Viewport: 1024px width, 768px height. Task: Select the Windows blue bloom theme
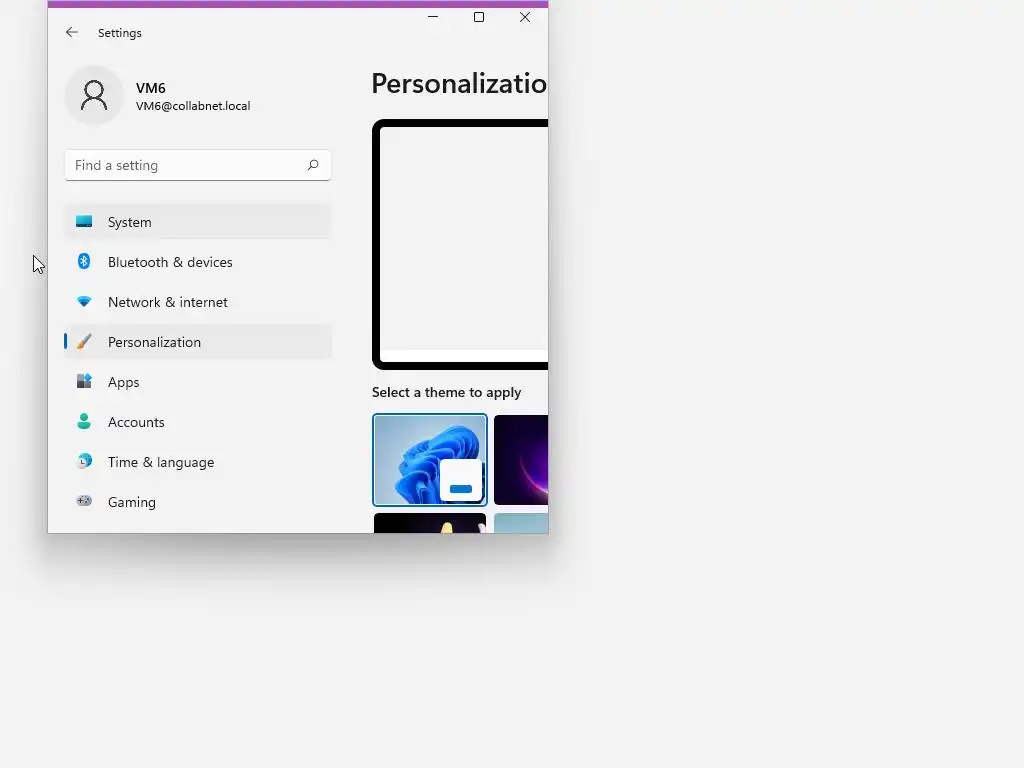coord(430,460)
